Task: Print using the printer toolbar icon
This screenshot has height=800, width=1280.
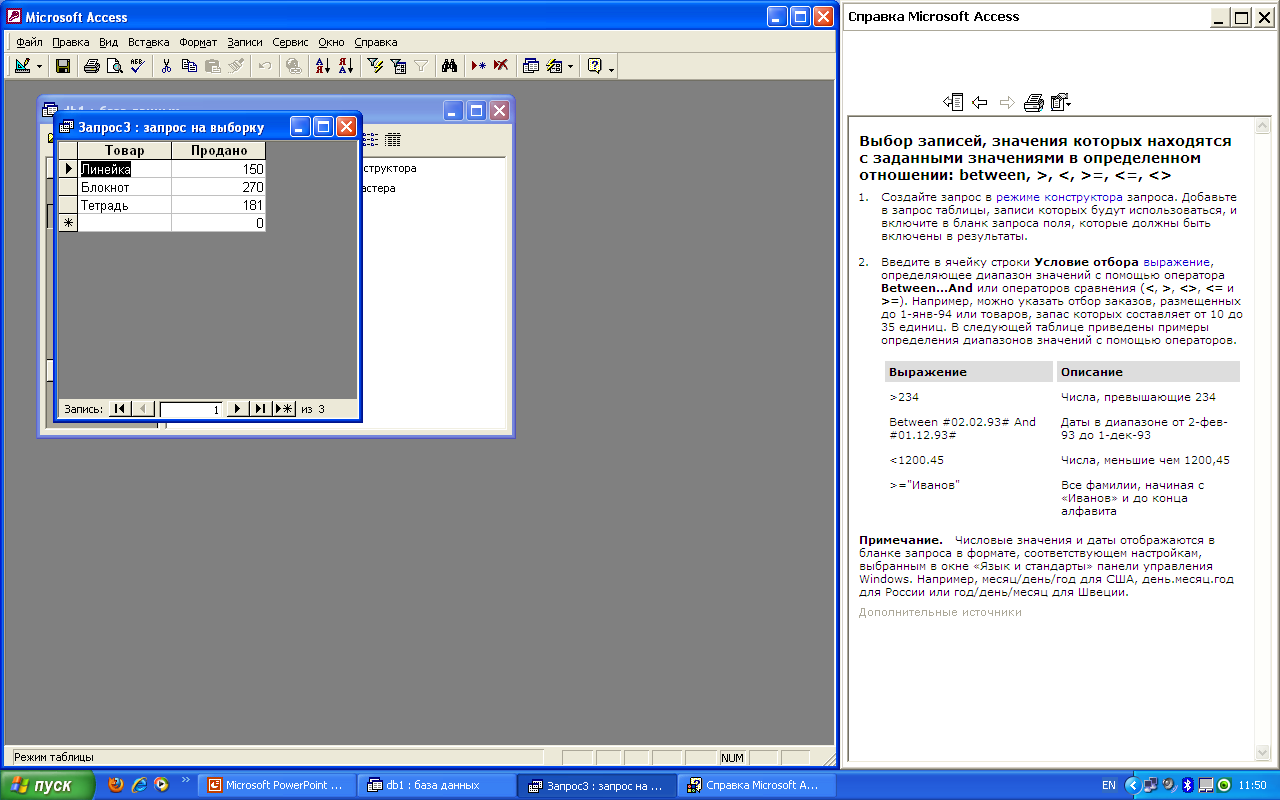Action: [92, 66]
